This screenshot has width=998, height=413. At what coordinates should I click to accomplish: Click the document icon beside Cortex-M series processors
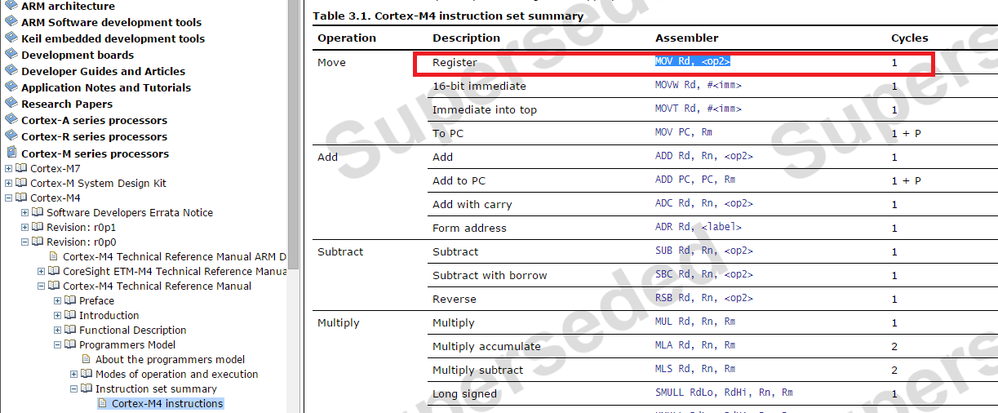click(11, 153)
